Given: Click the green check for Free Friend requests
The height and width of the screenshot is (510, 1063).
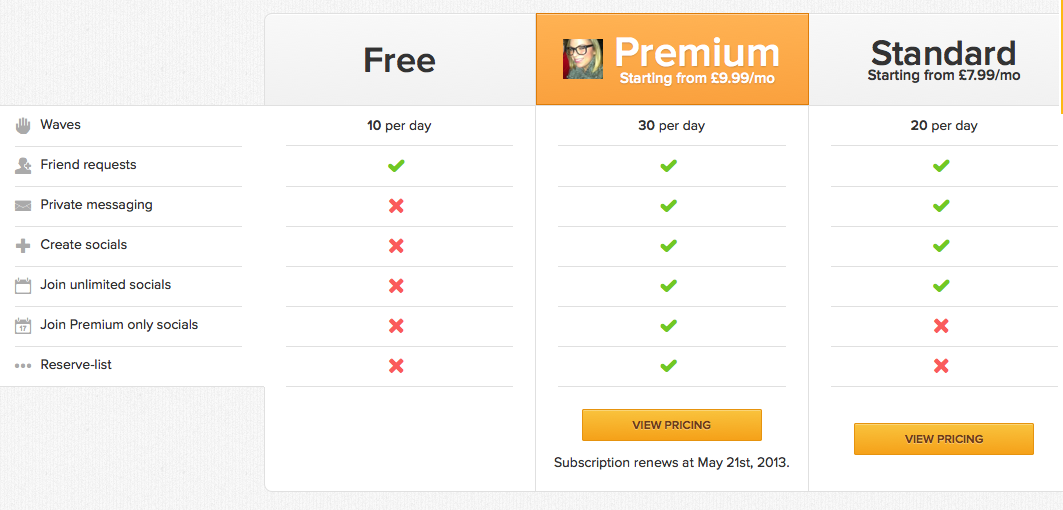Looking at the screenshot, I should click(x=396, y=166).
